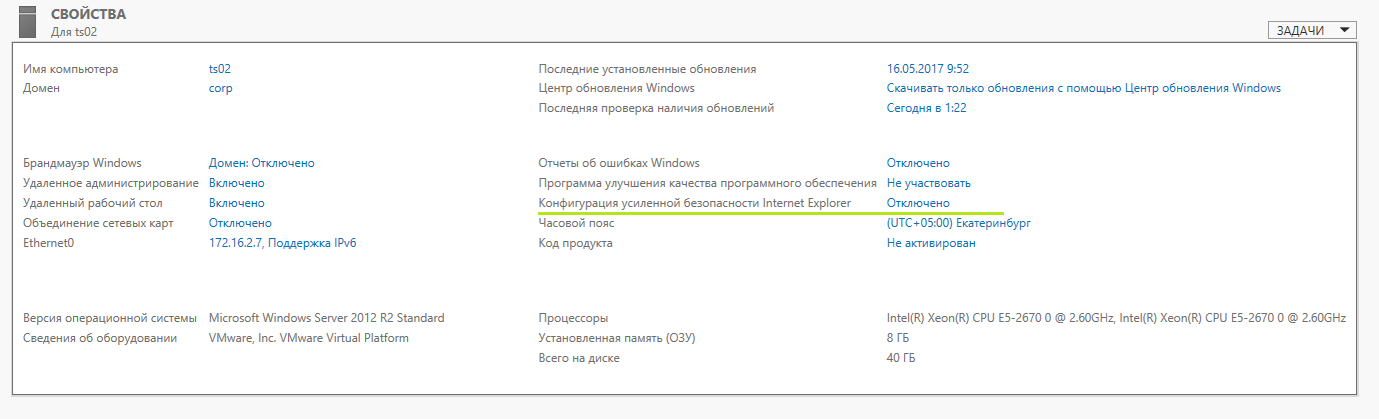Open computer name link ts02

(220, 69)
